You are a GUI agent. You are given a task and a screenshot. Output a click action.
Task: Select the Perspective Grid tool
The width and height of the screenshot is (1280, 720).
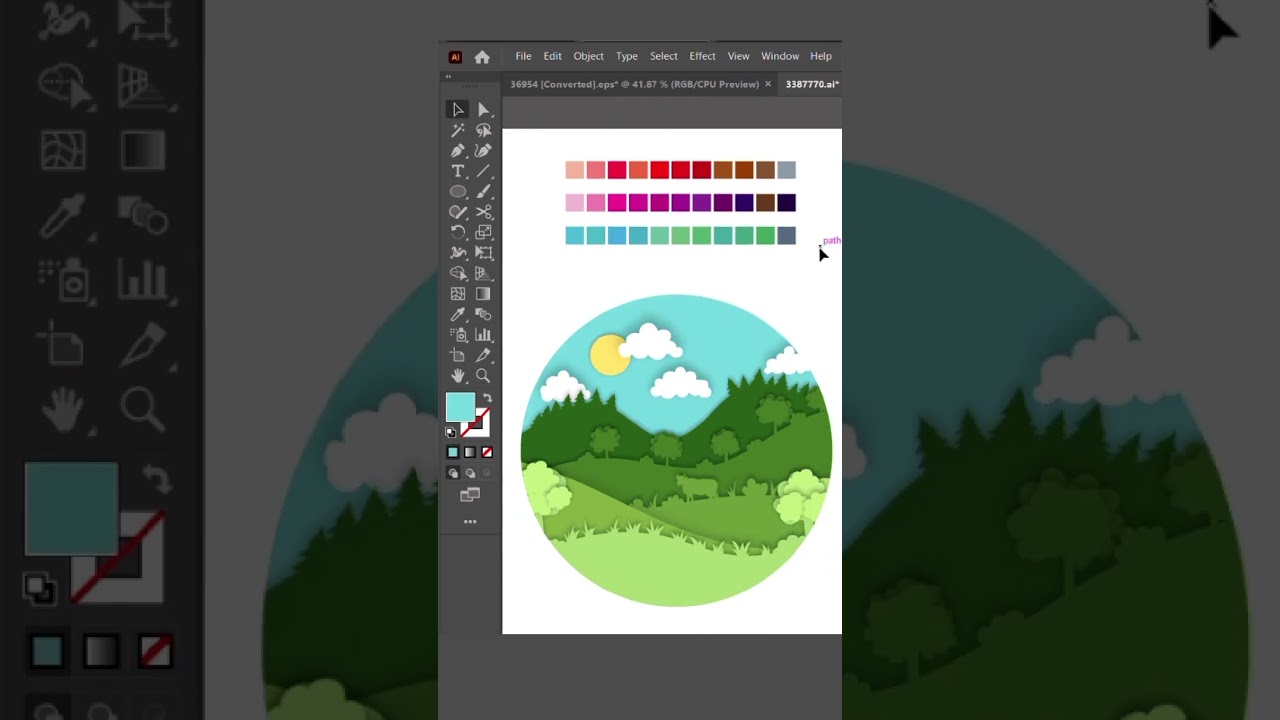point(484,273)
